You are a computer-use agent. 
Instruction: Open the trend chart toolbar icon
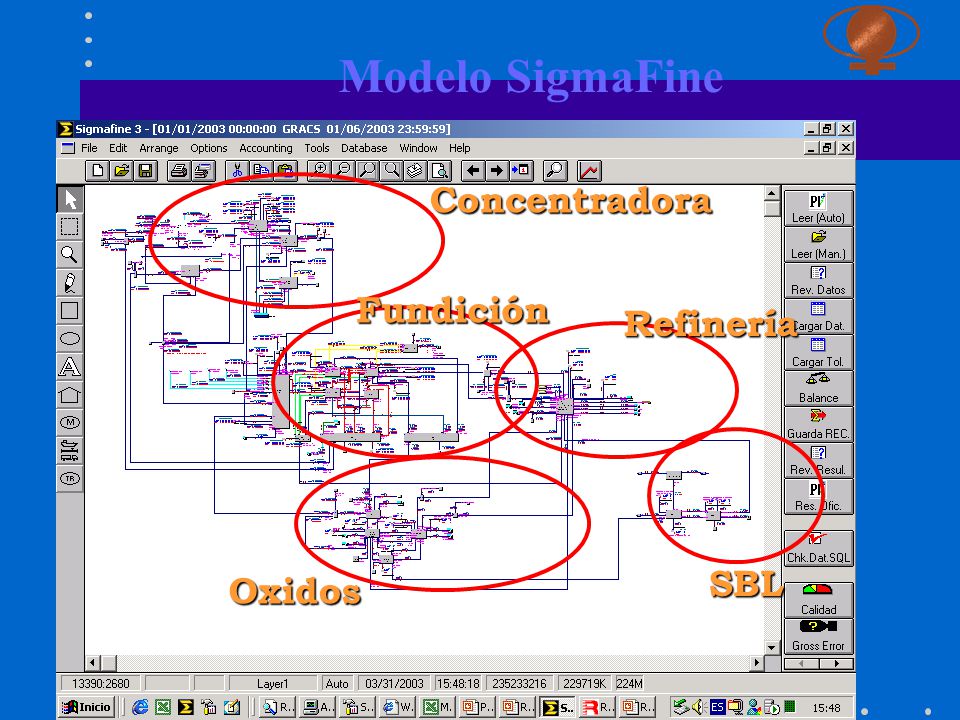point(589,171)
